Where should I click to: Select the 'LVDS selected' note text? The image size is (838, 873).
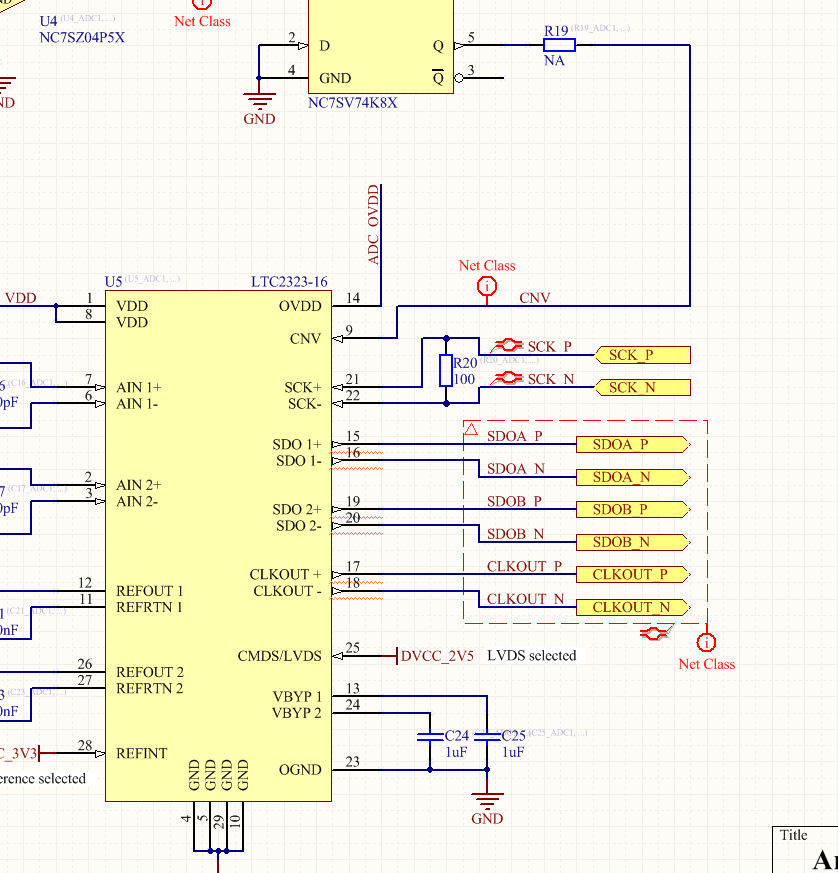(x=532, y=655)
